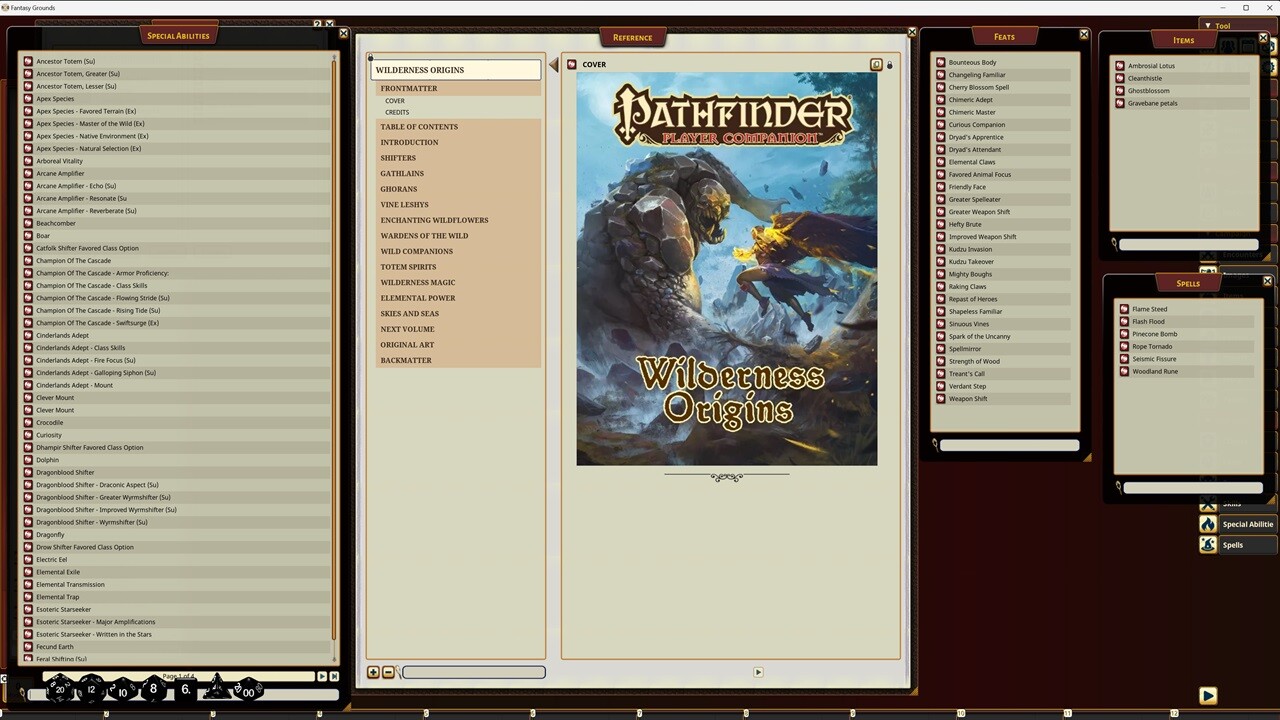Roll the d20 die in the dice tray
1280x720 pixels.
pyautogui.click(x=58, y=689)
